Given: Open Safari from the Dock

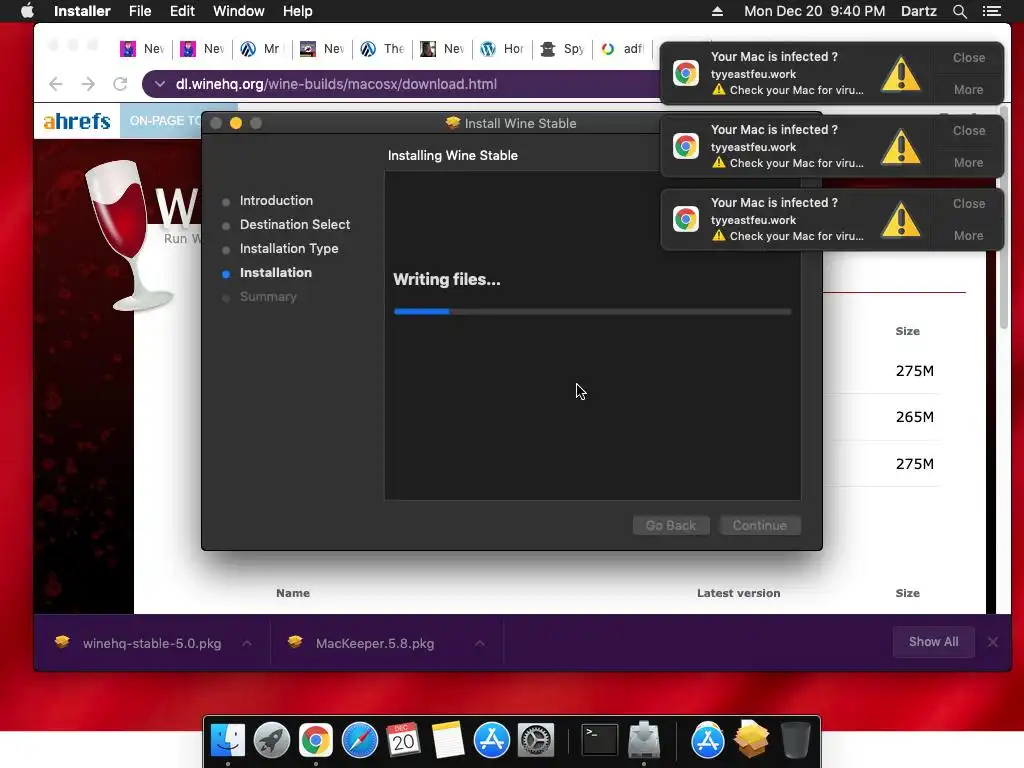Looking at the screenshot, I should [x=360, y=740].
